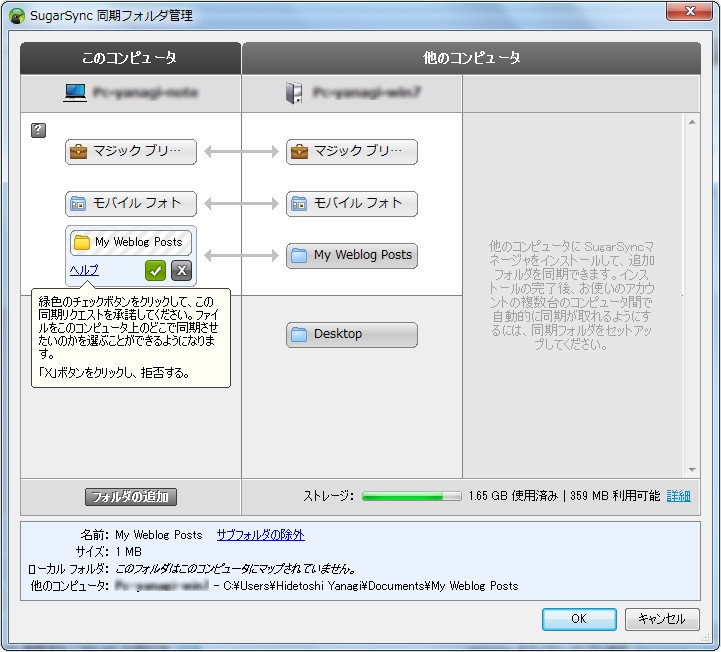The width and height of the screenshot is (721, 652).
Task: Click the sync arrow between モバイル フォト folders
Action: pyautogui.click(x=241, y=203)
